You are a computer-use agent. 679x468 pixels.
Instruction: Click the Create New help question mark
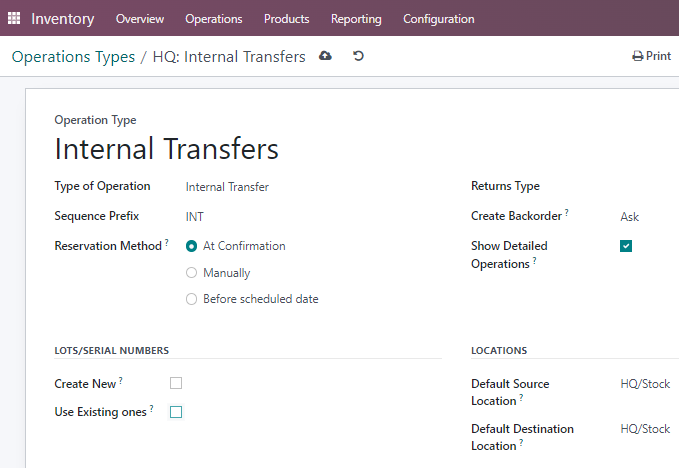(x=121, y=380)
